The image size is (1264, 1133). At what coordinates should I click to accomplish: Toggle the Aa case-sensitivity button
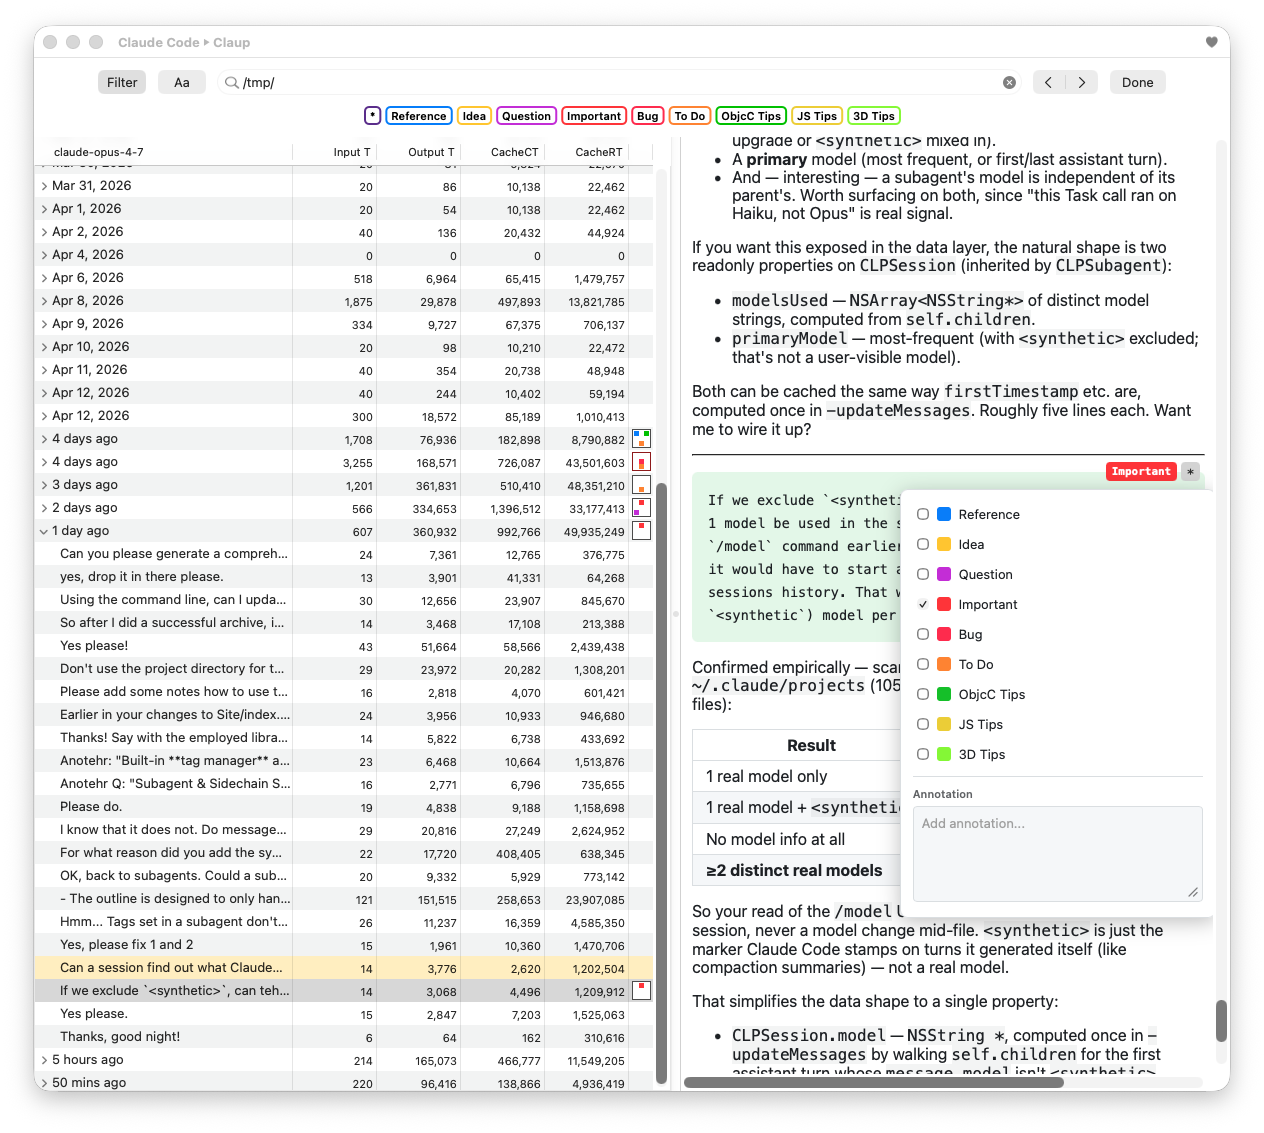click(x=182, y=83)
